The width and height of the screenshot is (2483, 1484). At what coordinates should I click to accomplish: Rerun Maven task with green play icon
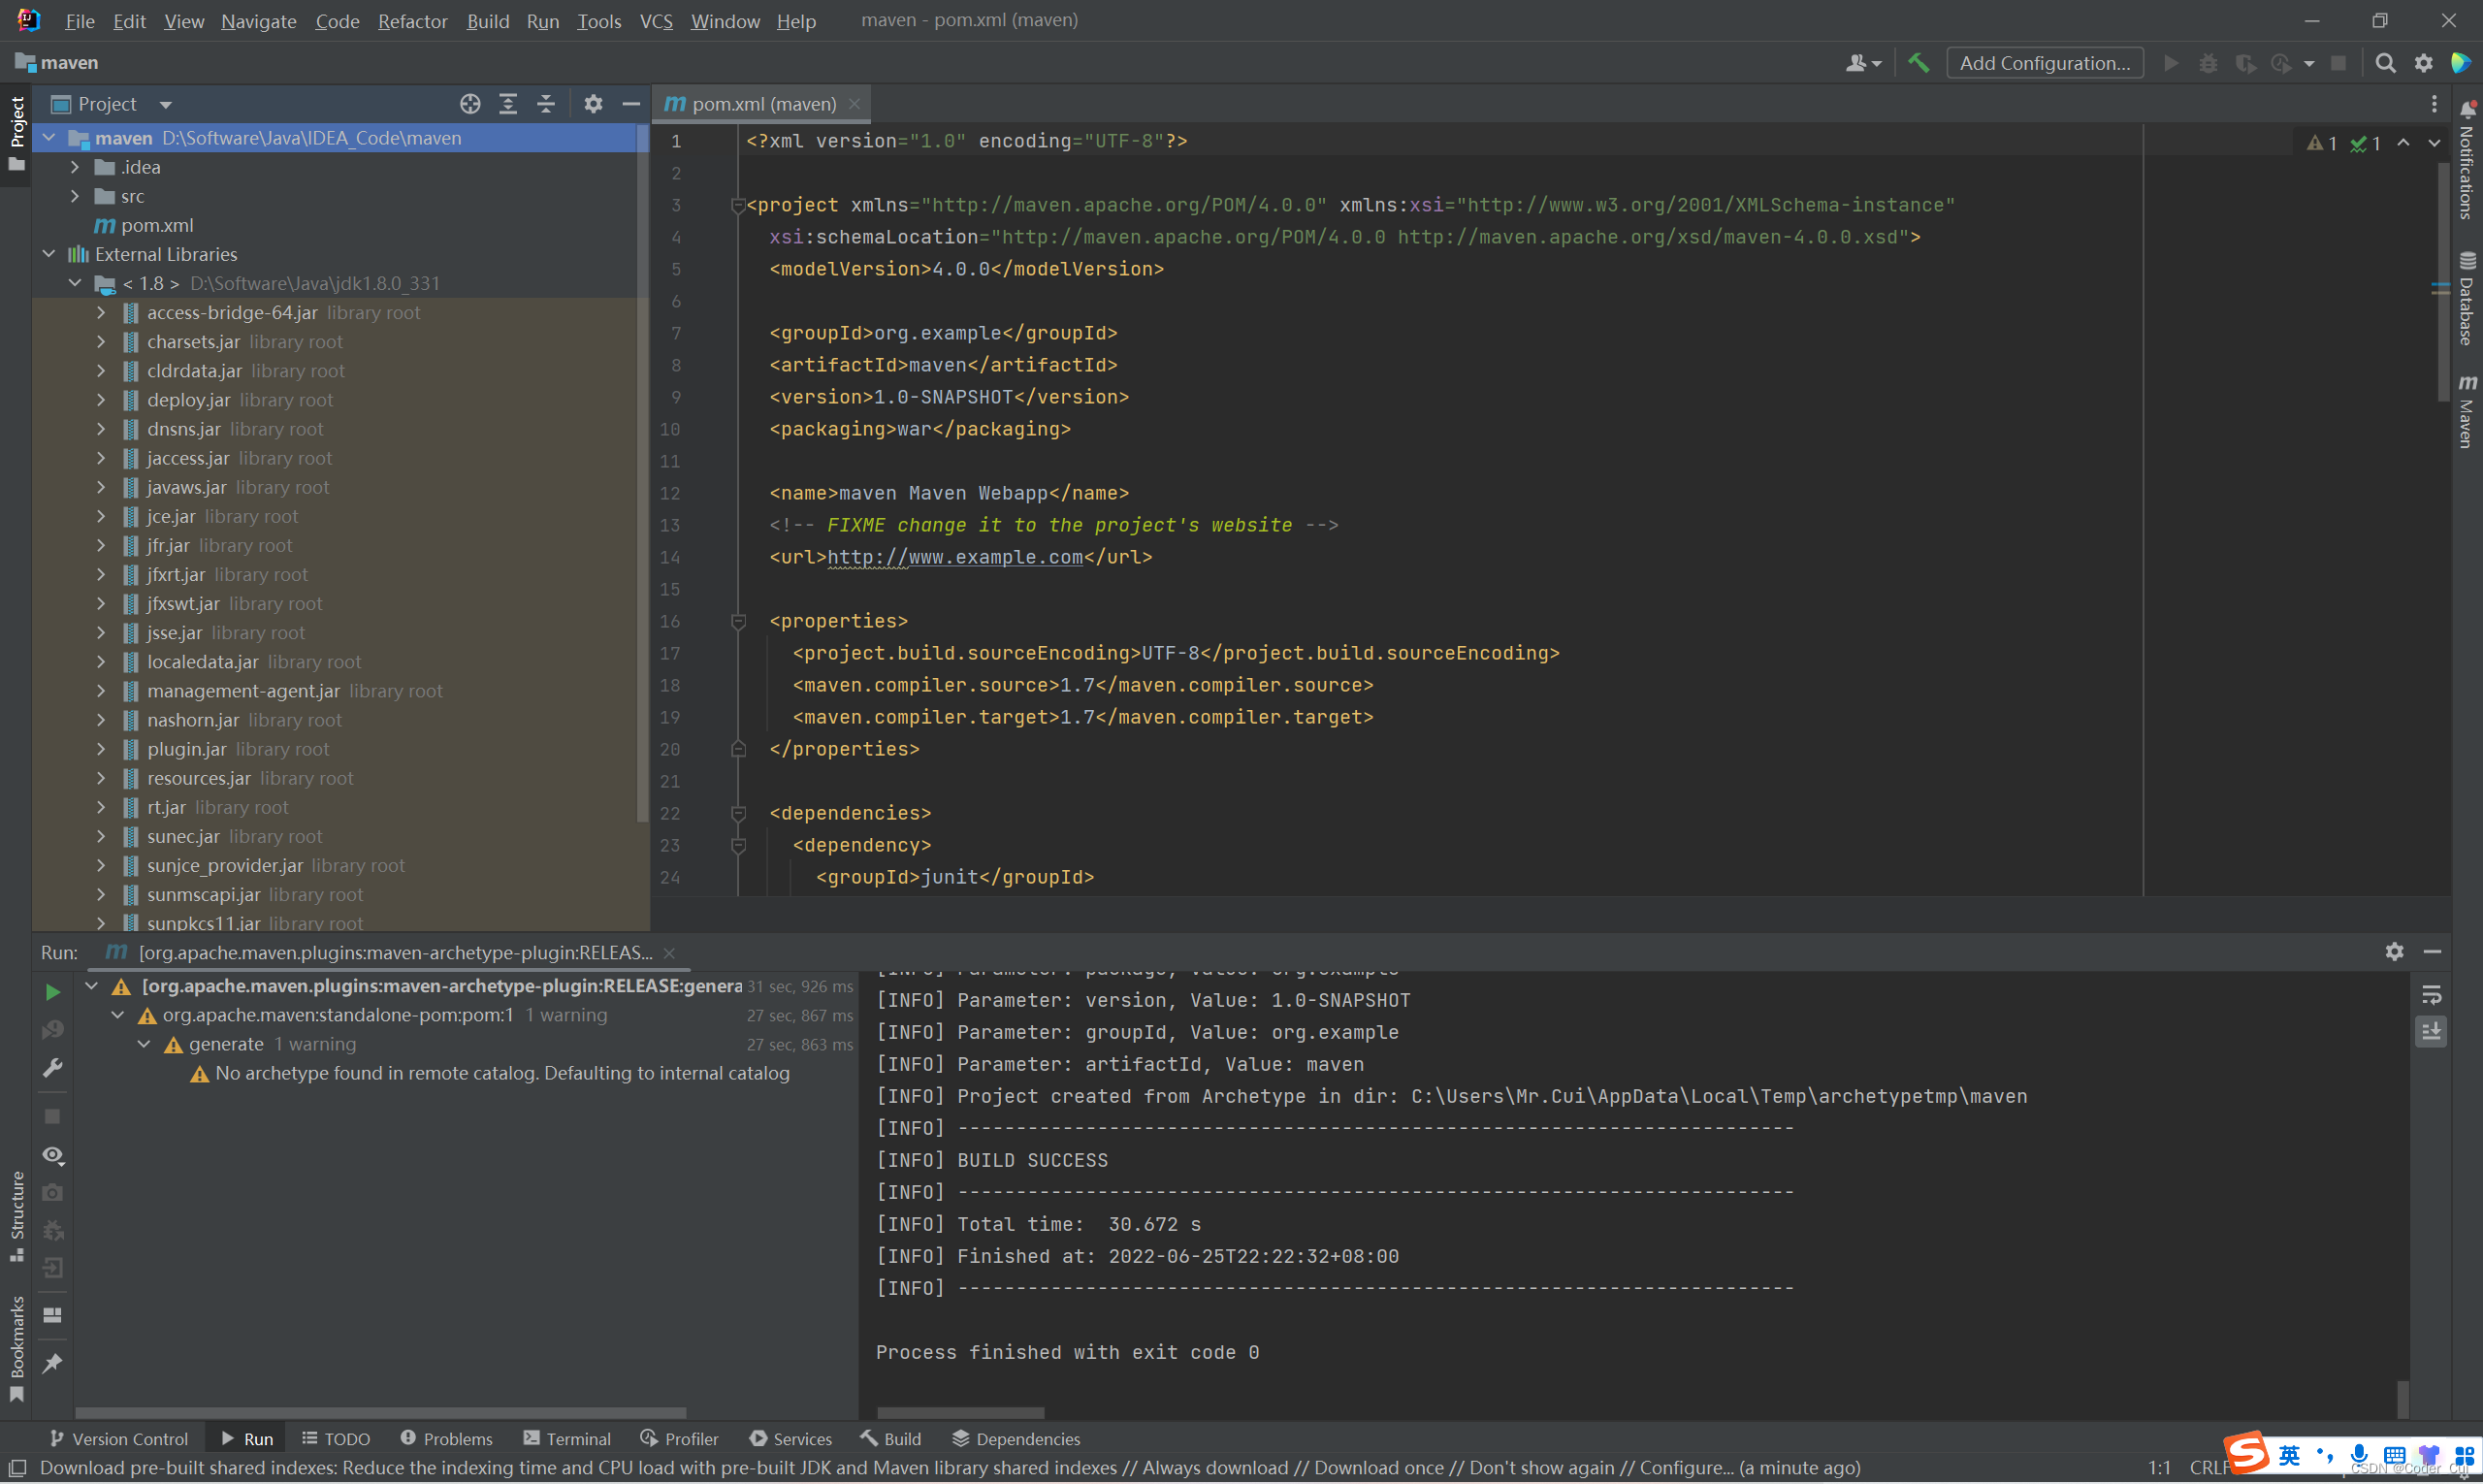[53, 992]
